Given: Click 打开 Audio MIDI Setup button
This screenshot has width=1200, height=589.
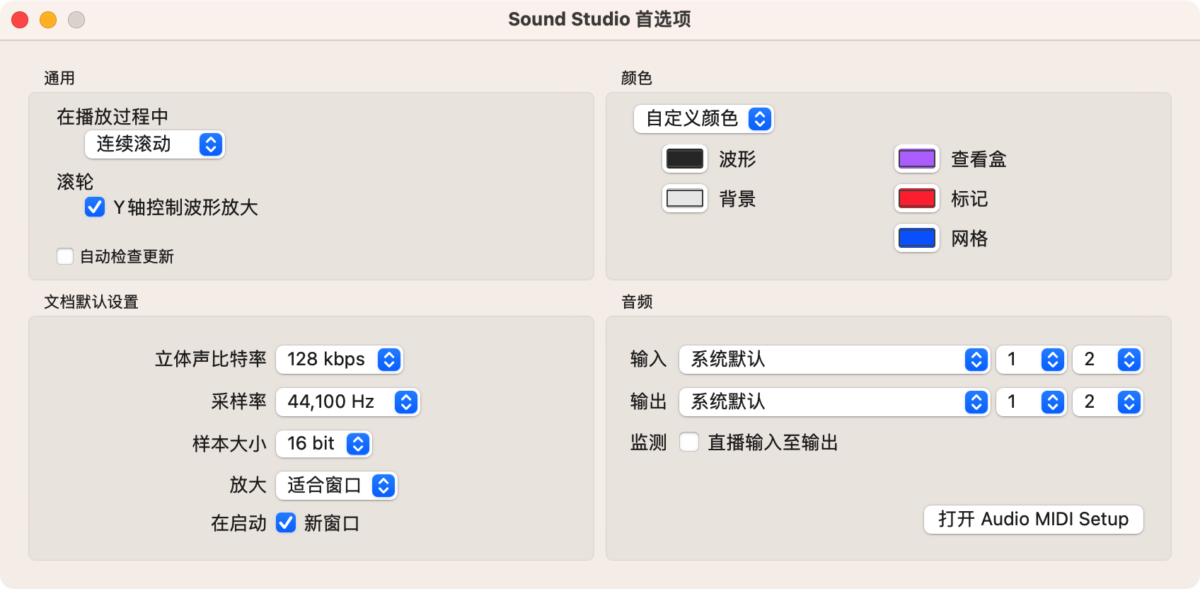Looking at the screenshot, I should coord(1033,520).
